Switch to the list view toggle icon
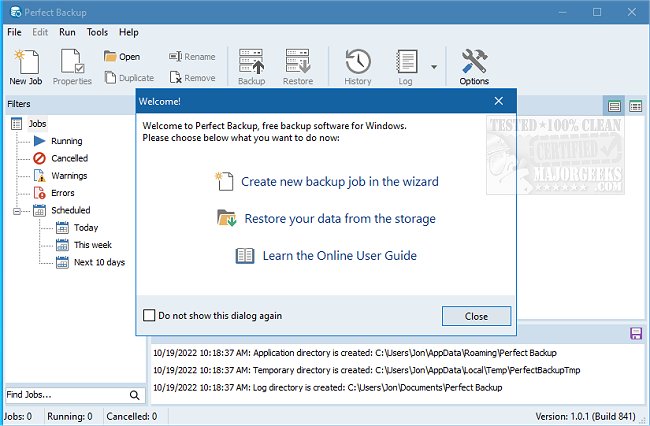This screenshot has height=426, width=650. (615, 105)
